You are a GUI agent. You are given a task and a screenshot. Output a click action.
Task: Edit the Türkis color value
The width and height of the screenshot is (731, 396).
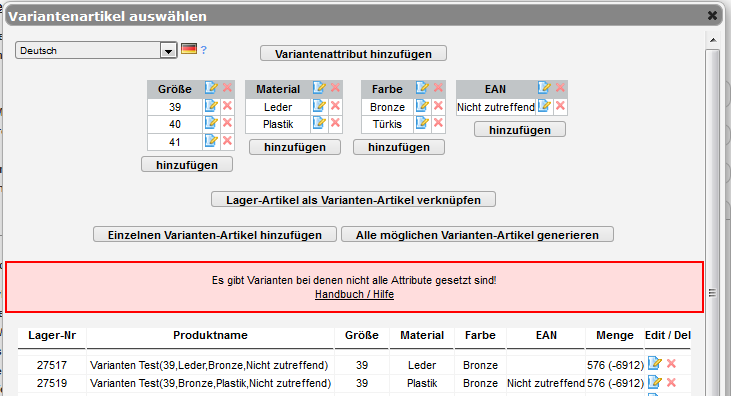tap(422, 123)
